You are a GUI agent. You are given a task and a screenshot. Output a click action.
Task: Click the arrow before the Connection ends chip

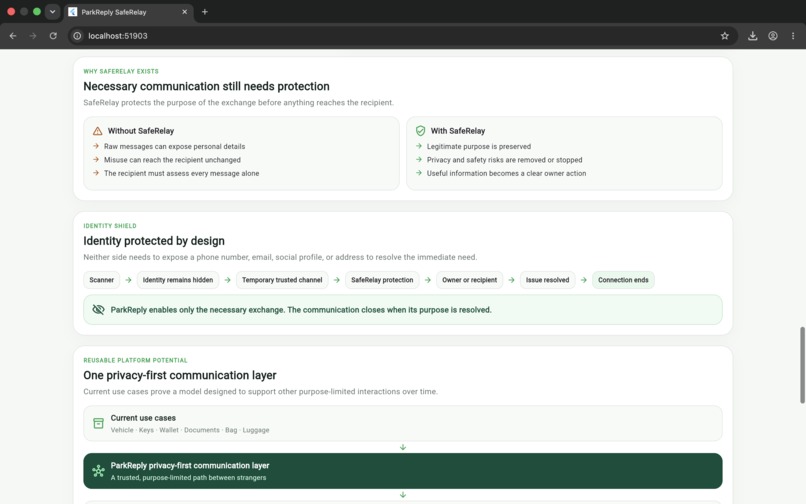[584, 280]
